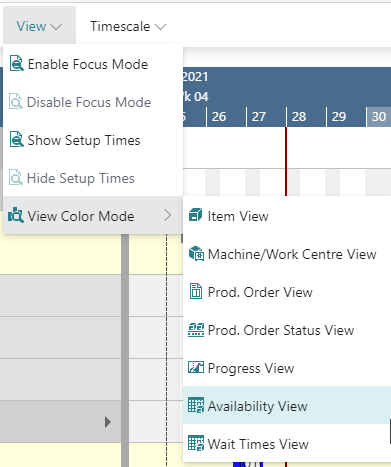Open the Timescale dropdown menu
The image size is (391, 467).
128,26
